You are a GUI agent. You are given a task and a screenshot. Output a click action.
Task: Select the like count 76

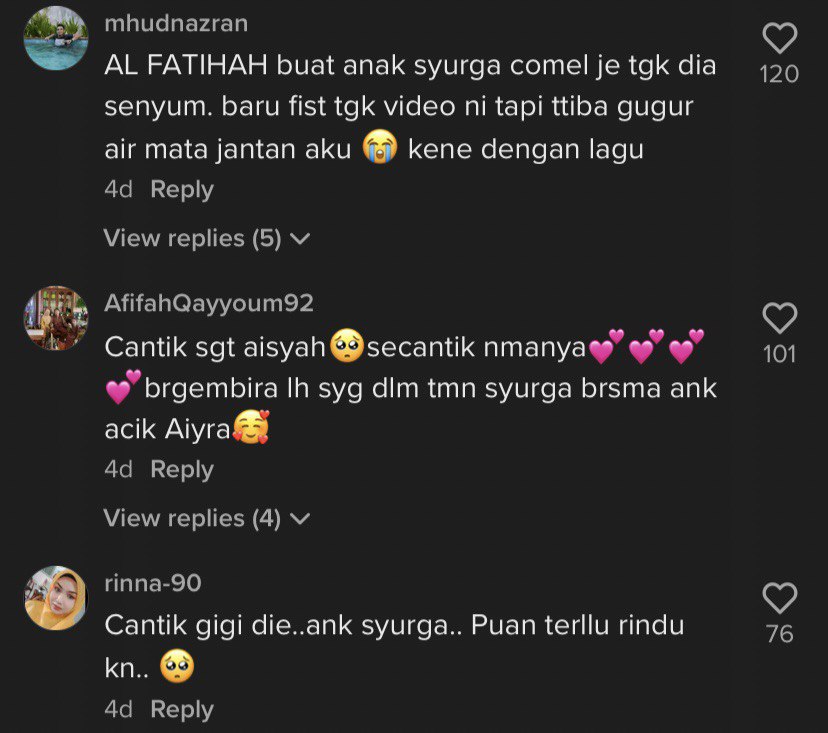779,634
